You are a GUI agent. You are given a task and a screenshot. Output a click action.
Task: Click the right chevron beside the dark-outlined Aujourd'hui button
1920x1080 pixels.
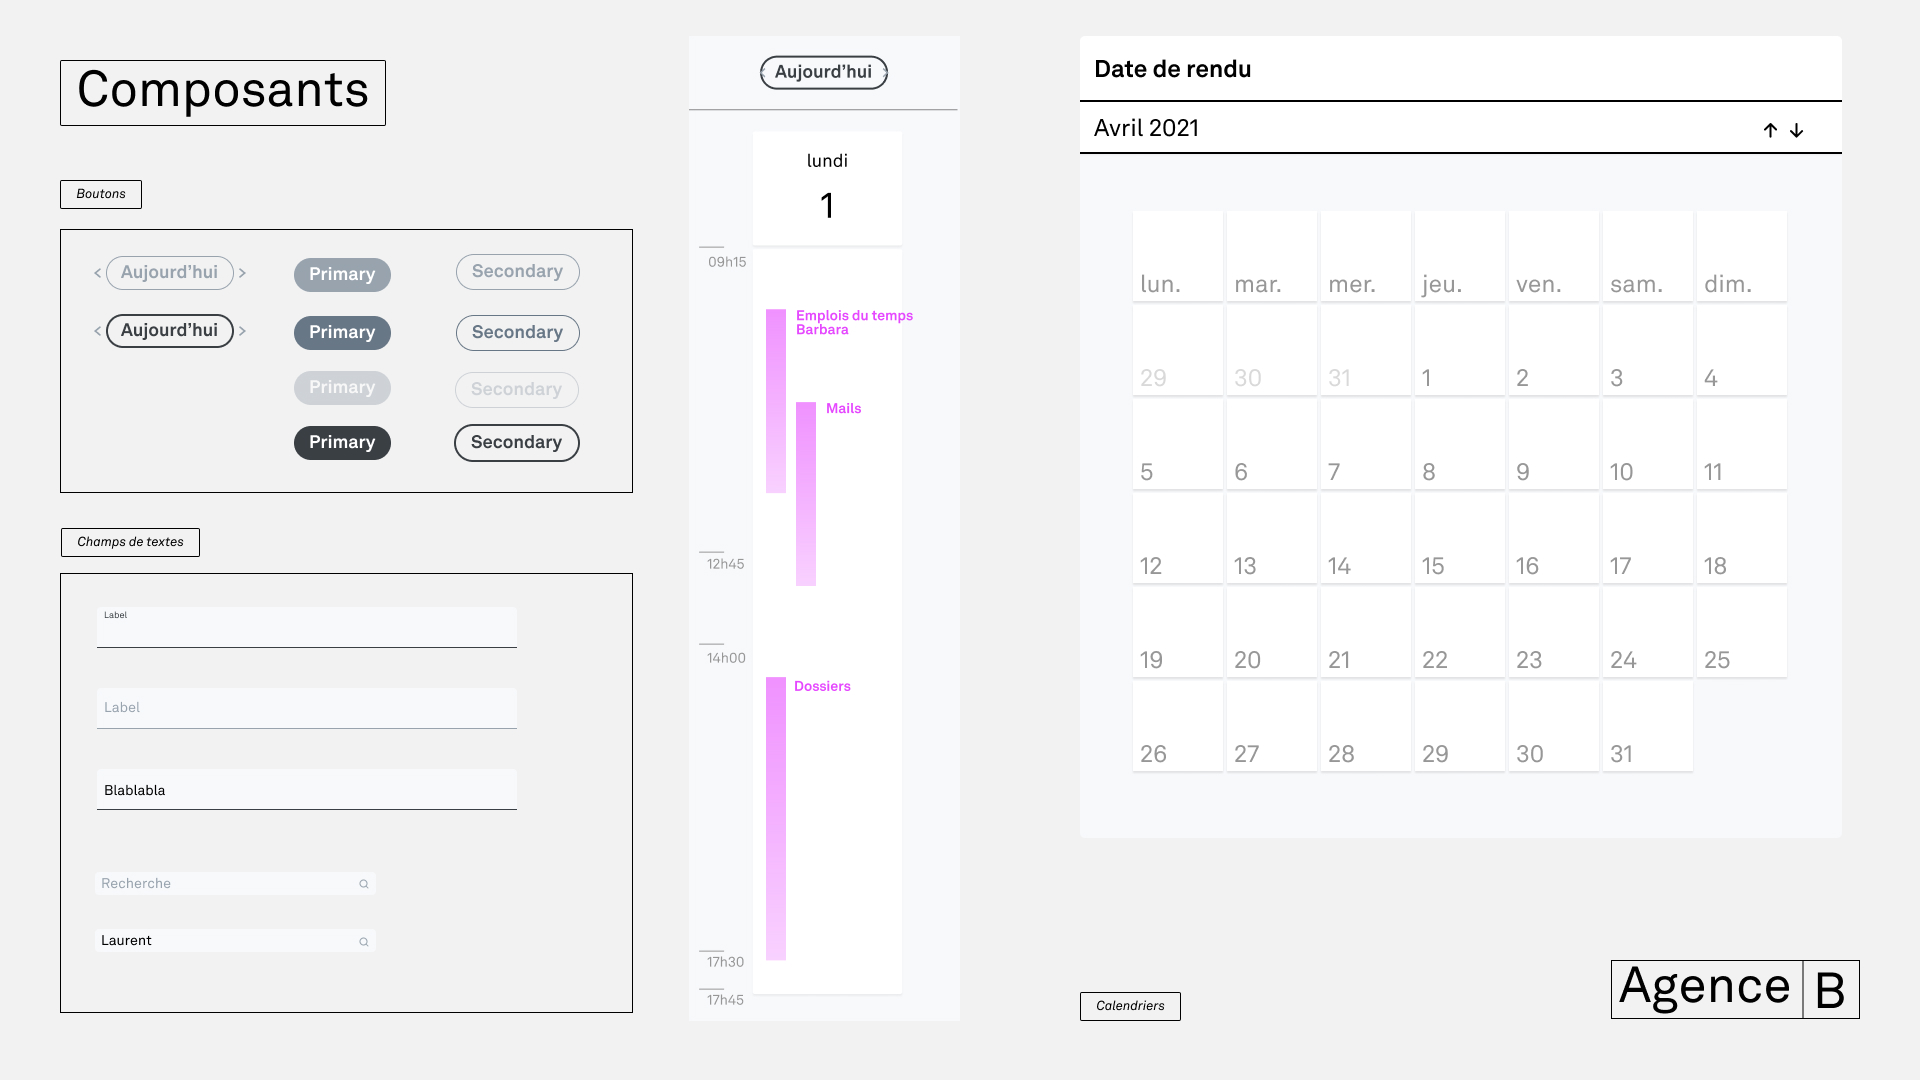coord(242,331)
